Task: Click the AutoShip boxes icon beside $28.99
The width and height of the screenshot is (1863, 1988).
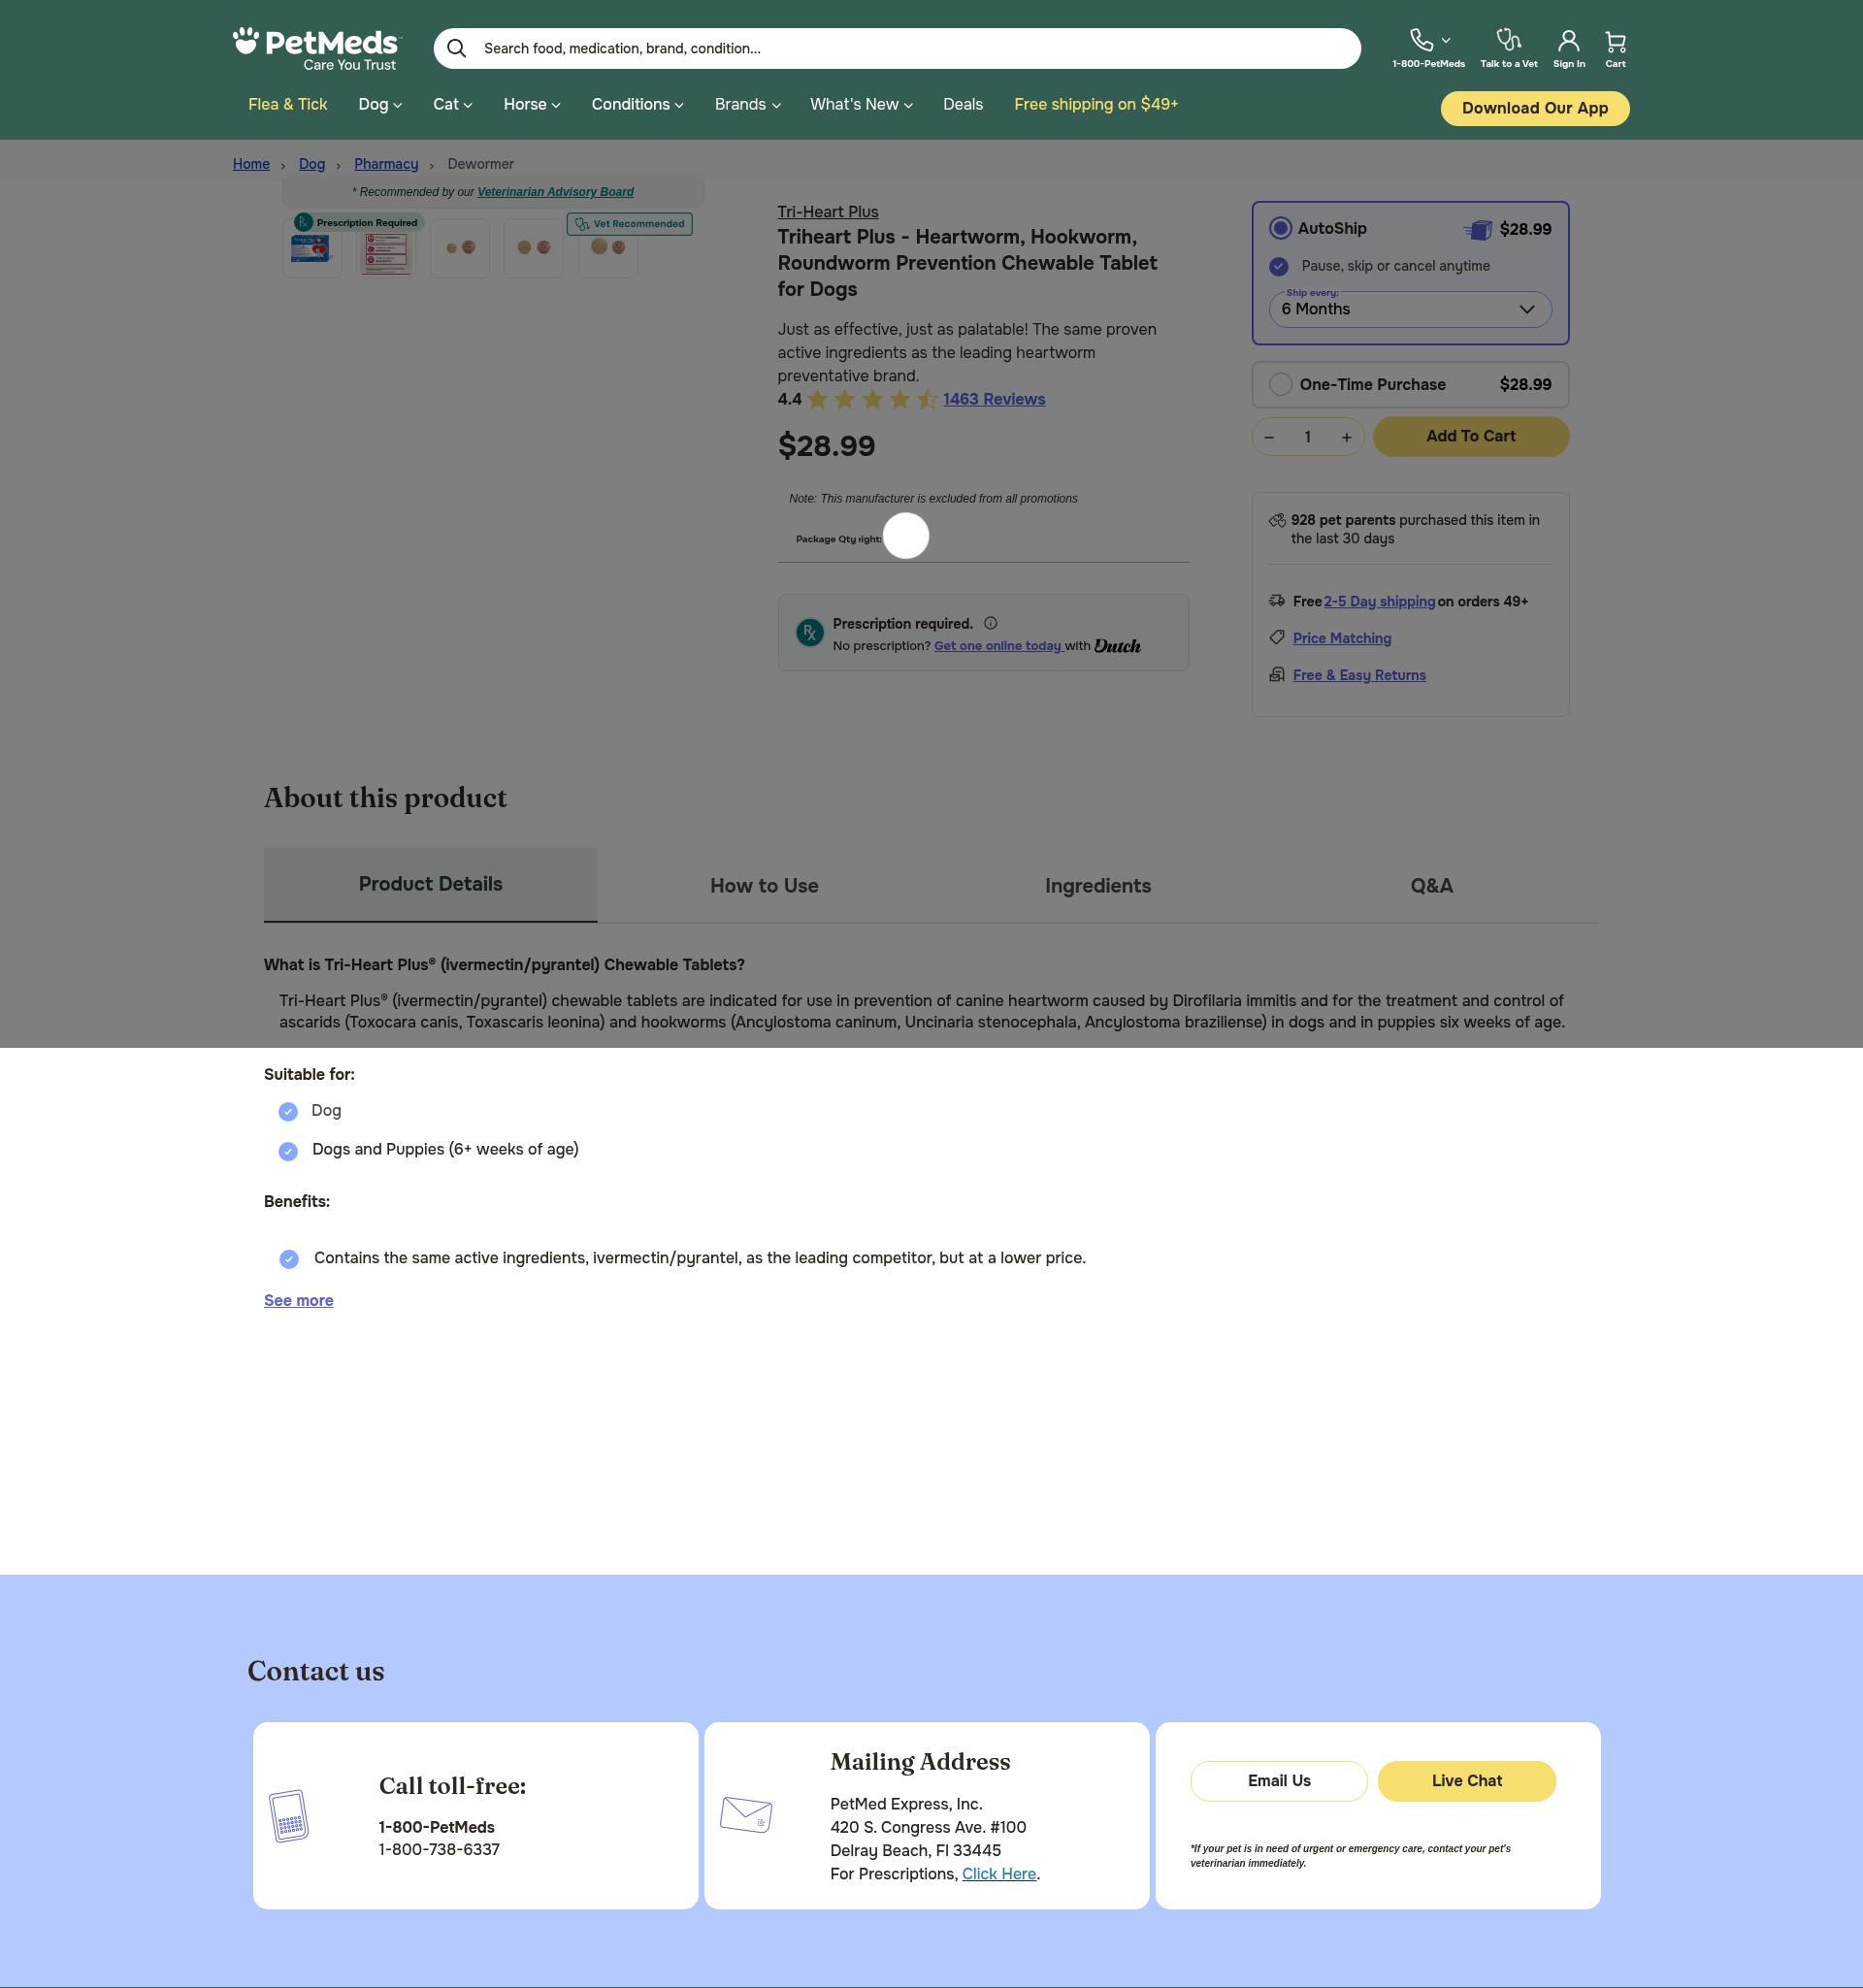Action: pyautogui.click(x=1478, y=230)
